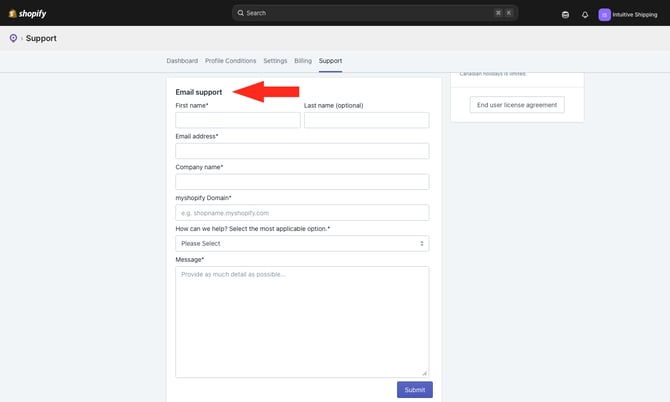
Task: Click the Intuitive Shipping account name
Action: [635, 15]
